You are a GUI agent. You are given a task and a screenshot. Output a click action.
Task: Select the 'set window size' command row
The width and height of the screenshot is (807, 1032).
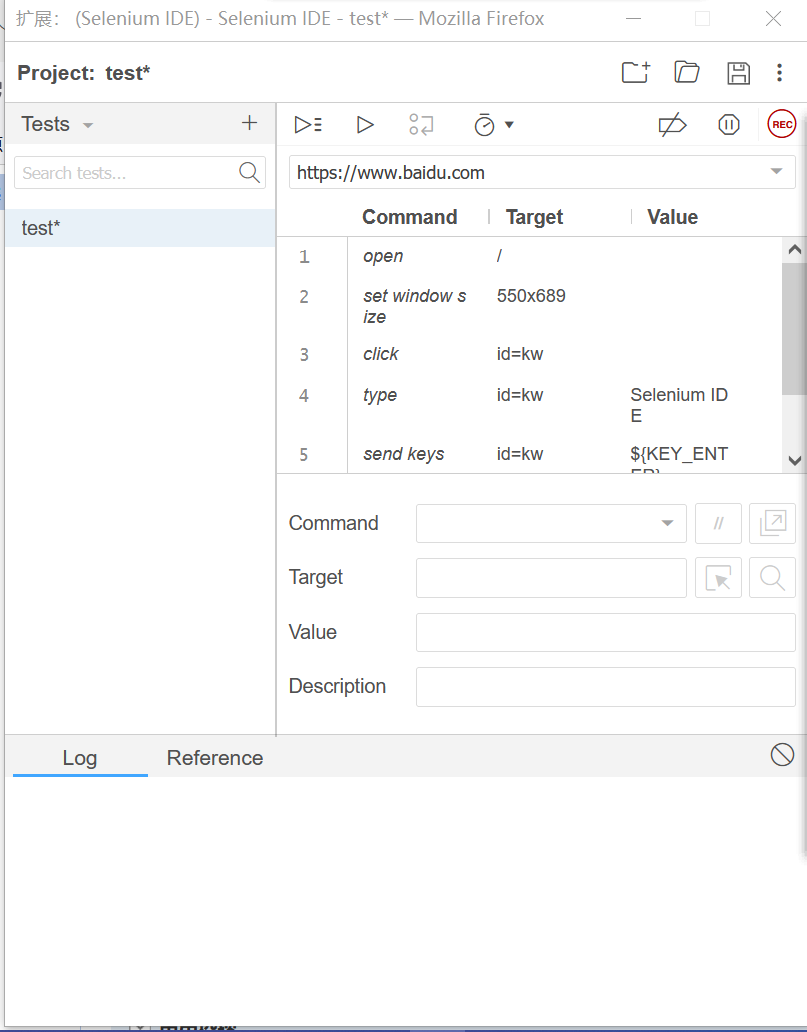coord(529,306)
